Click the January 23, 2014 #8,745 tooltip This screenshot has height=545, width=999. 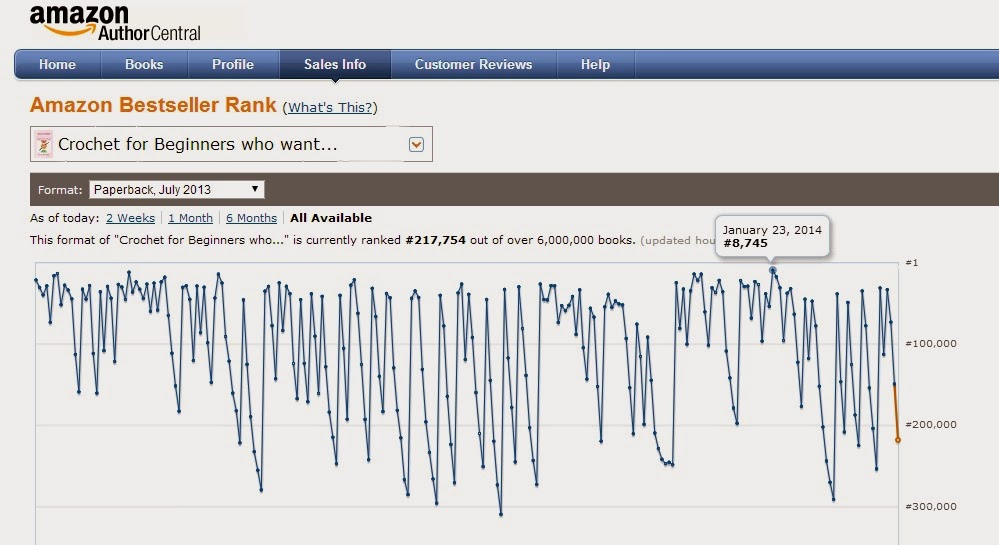[772, 236]
